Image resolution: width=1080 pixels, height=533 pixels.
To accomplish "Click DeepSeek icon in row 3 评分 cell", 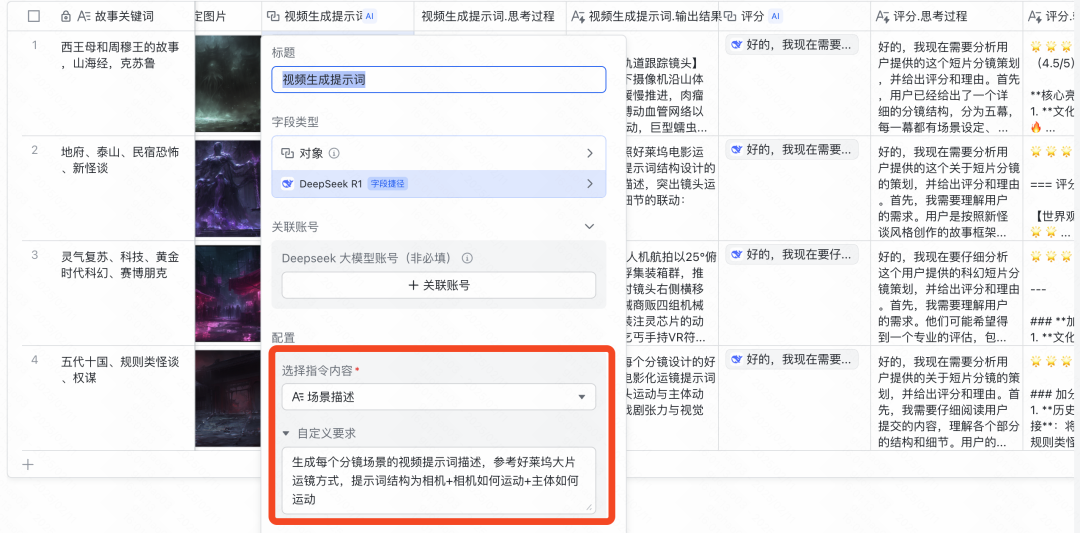I will click(737, 254).
